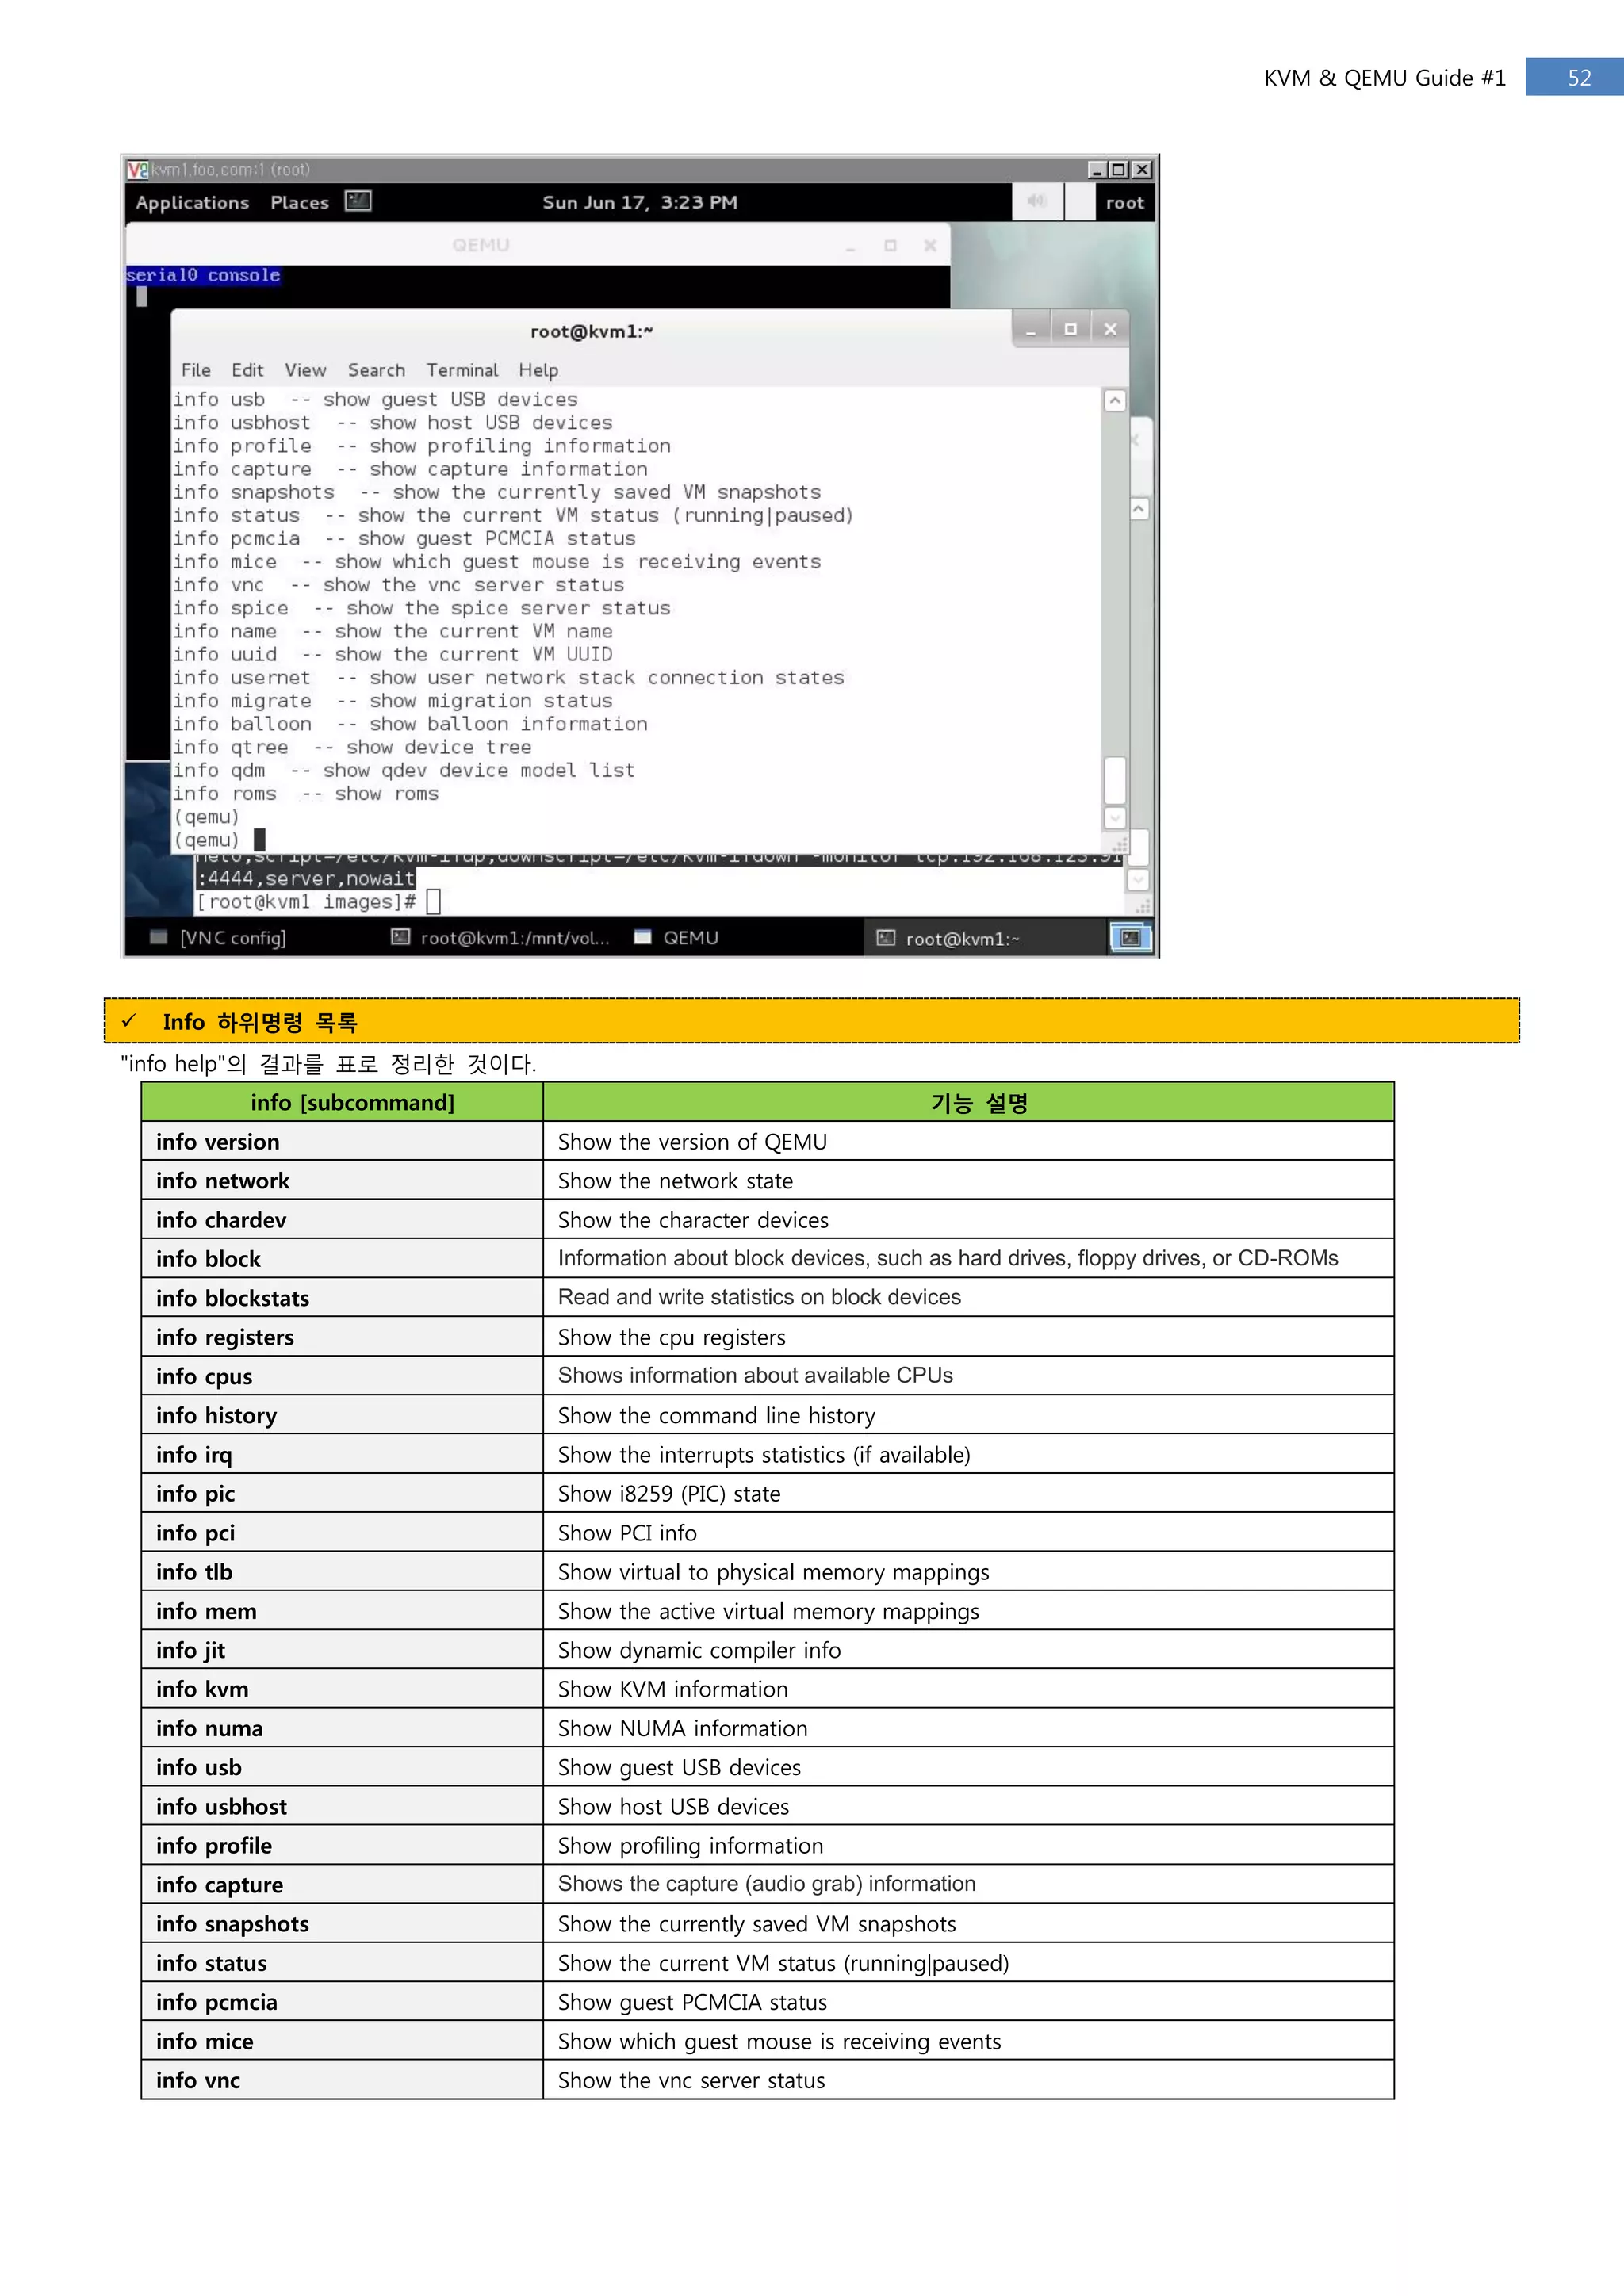Click the 'serial0 console' label
The width and height of the screenshot is (1624, 2296).
(x=203, y=275)
